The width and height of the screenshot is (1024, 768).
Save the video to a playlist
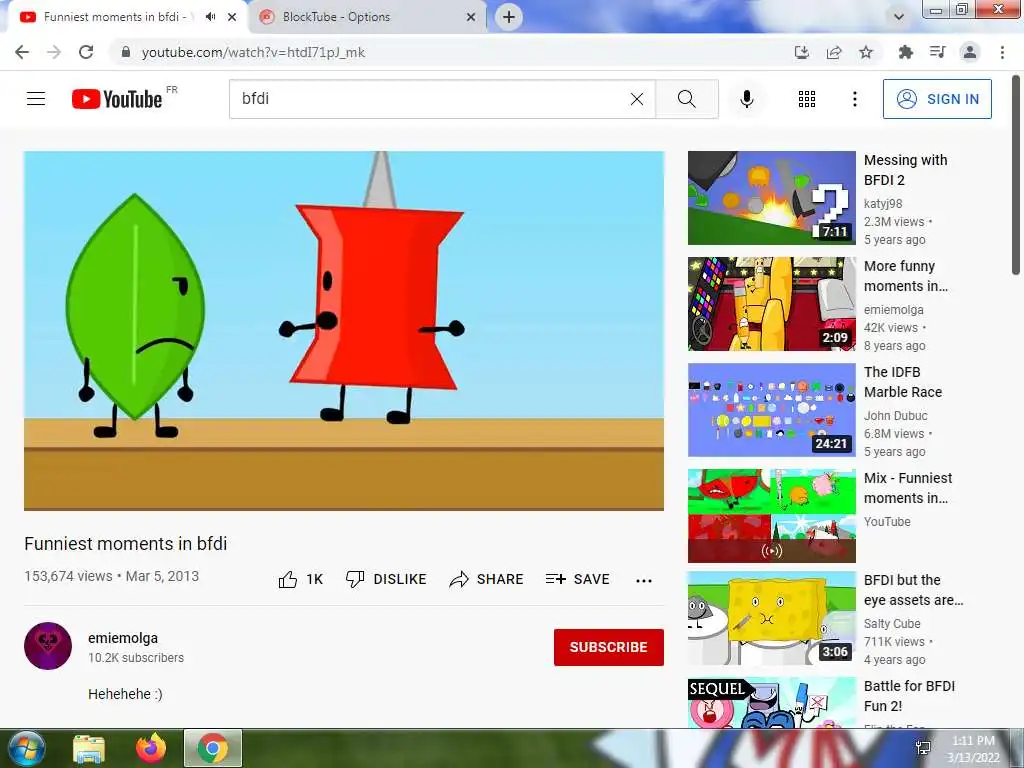pos(577,579)
